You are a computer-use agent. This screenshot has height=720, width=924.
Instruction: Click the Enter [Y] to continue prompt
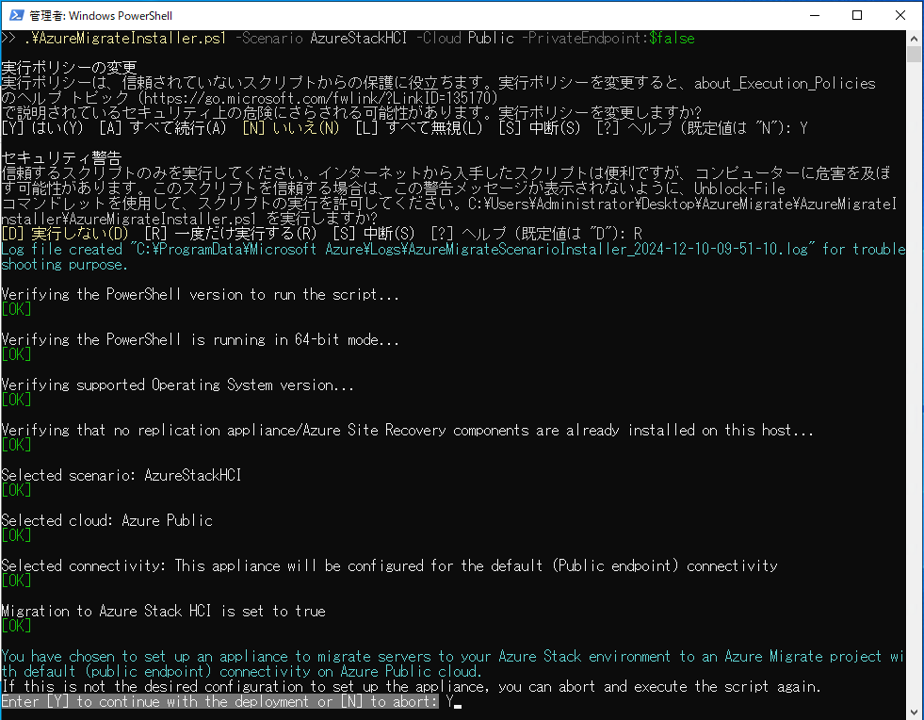220,702
